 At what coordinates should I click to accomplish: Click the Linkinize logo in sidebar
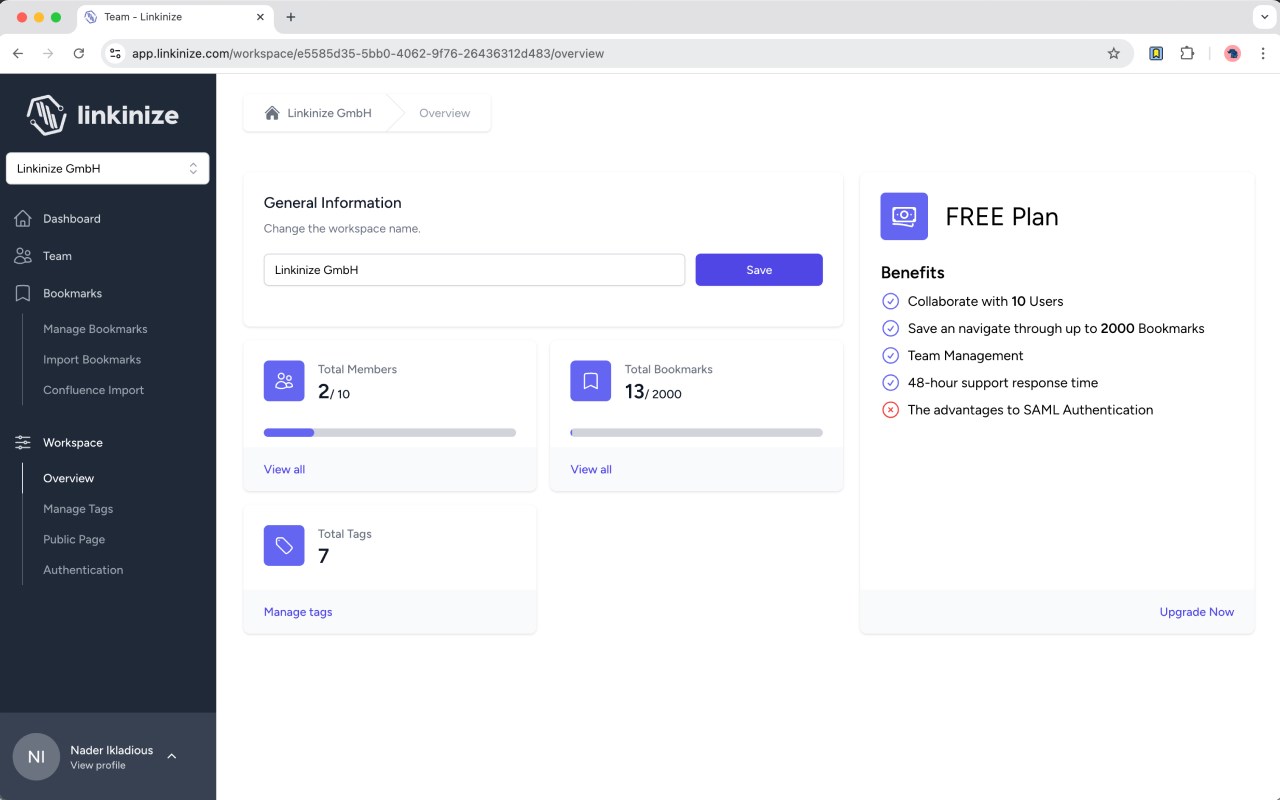click(x=103, y=115)
